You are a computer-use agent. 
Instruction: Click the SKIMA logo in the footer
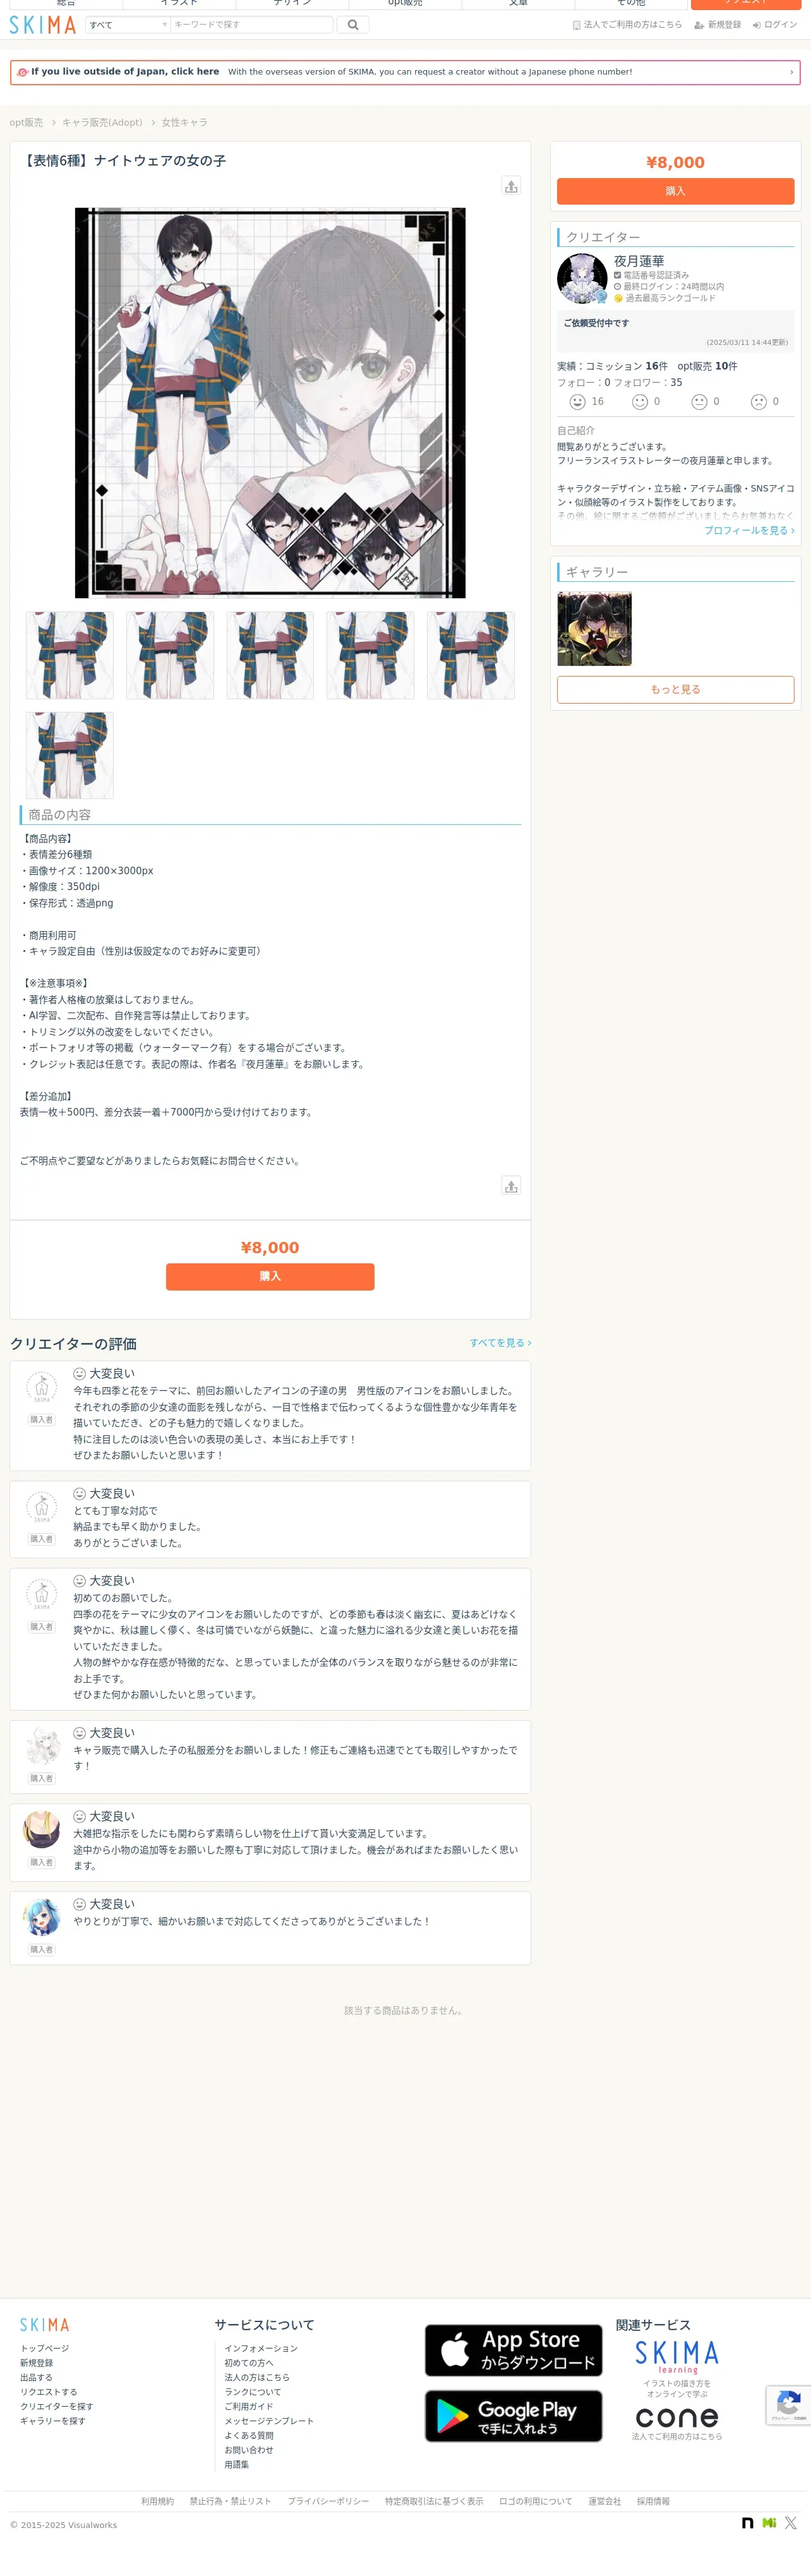[45, 2325]
